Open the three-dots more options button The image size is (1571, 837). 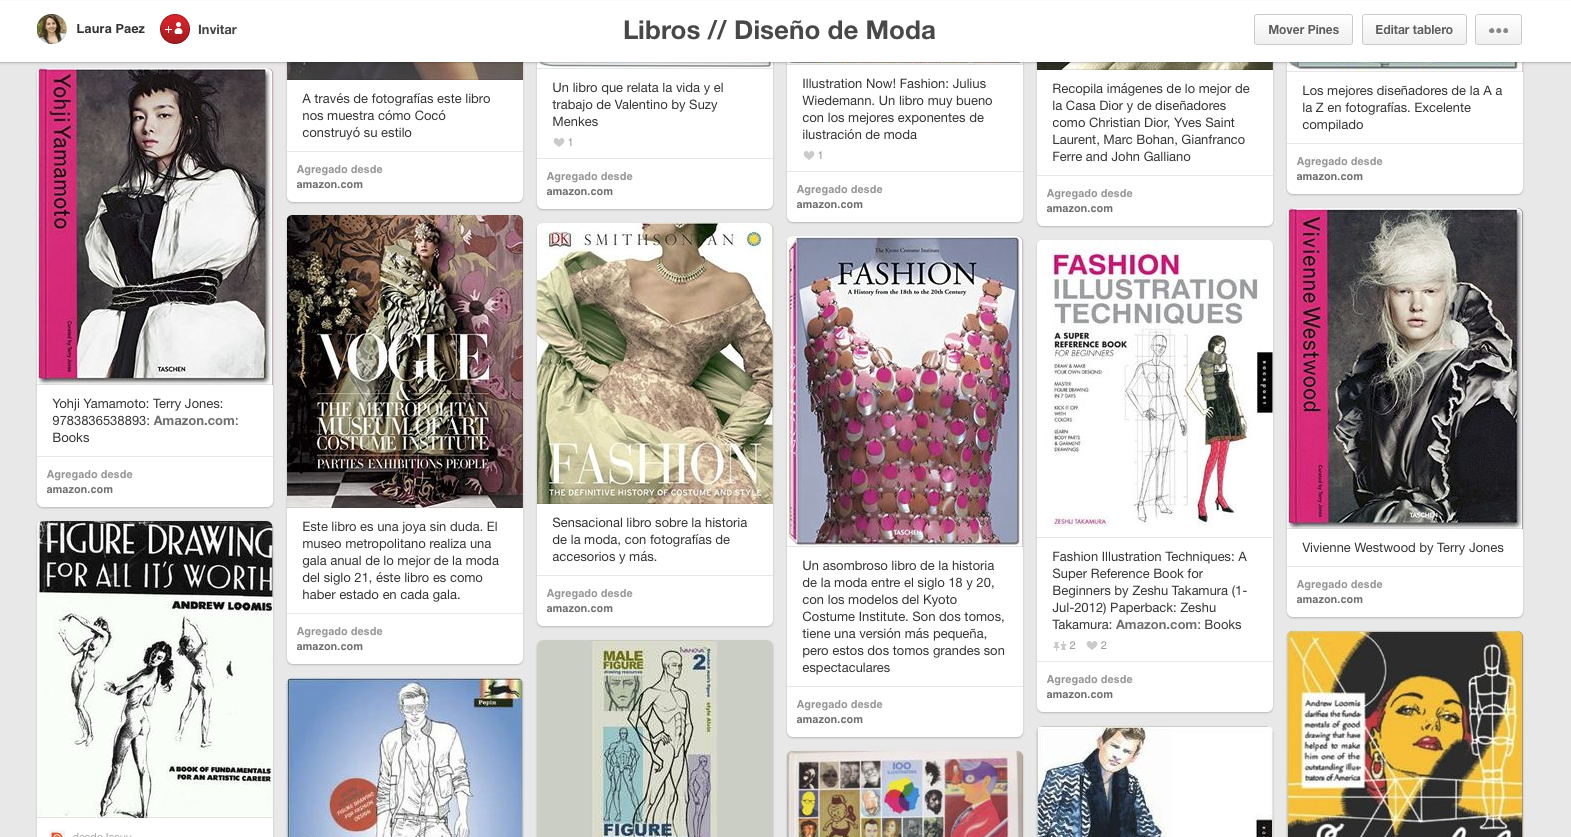point(1498,30)
